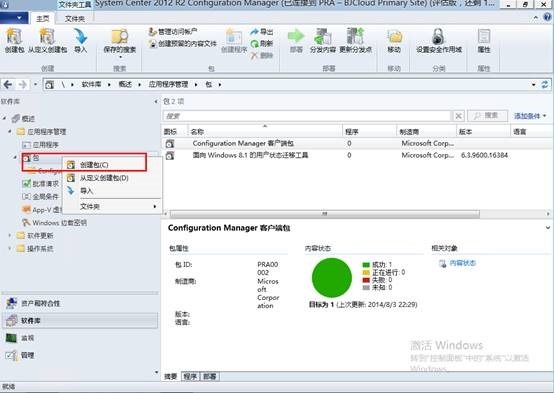Viewport: 554px width, 393px height.
Task: Click the search input field
Action: (307, 116)
